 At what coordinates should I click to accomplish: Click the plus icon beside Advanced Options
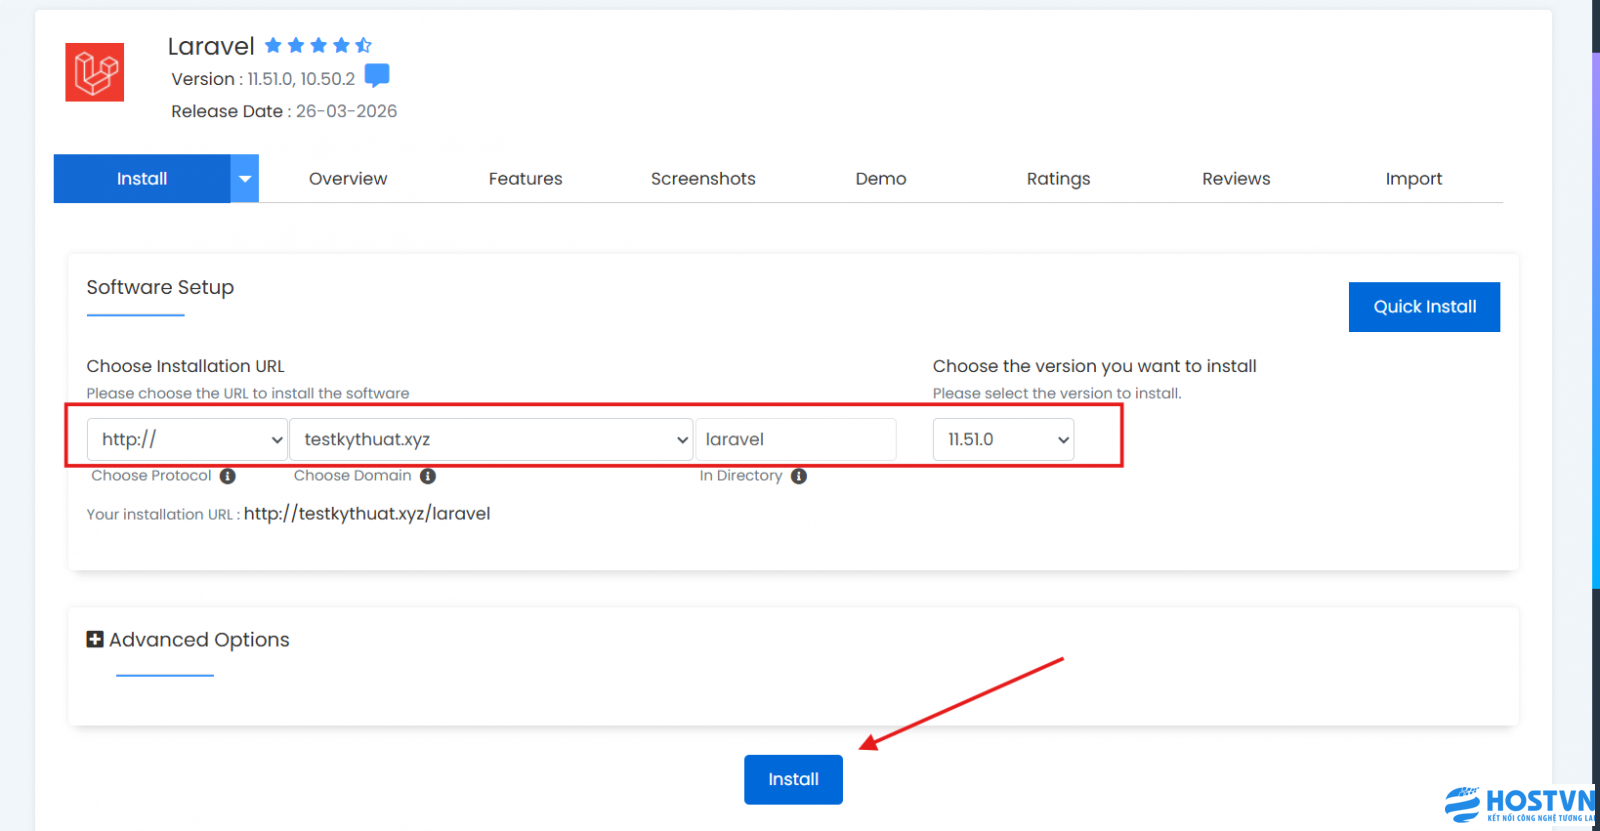coord(95,639)
